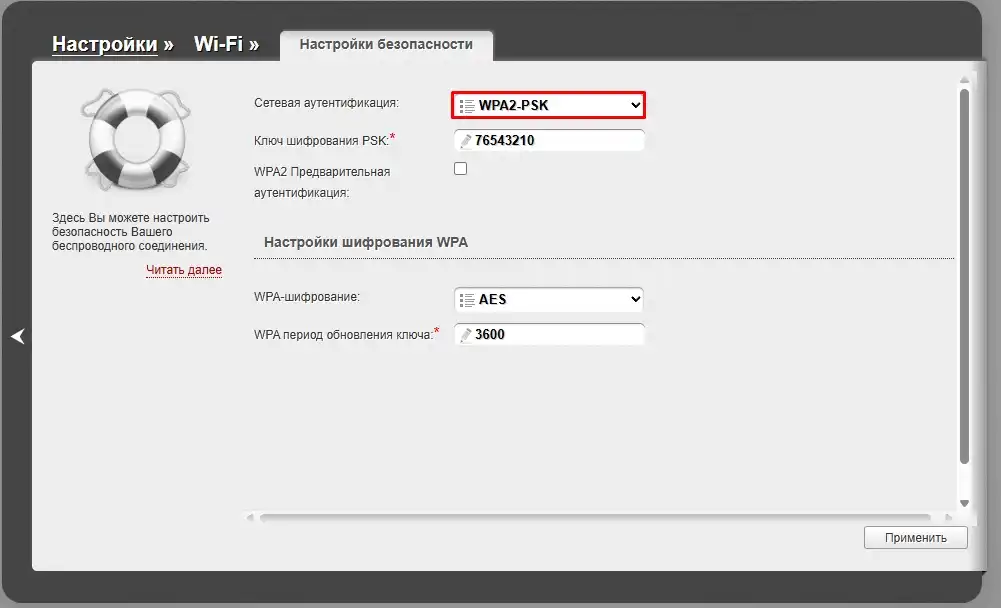Click the scrollbar down arrow
This screenshot has height=608, width=1001.
[x=963, y=503]
